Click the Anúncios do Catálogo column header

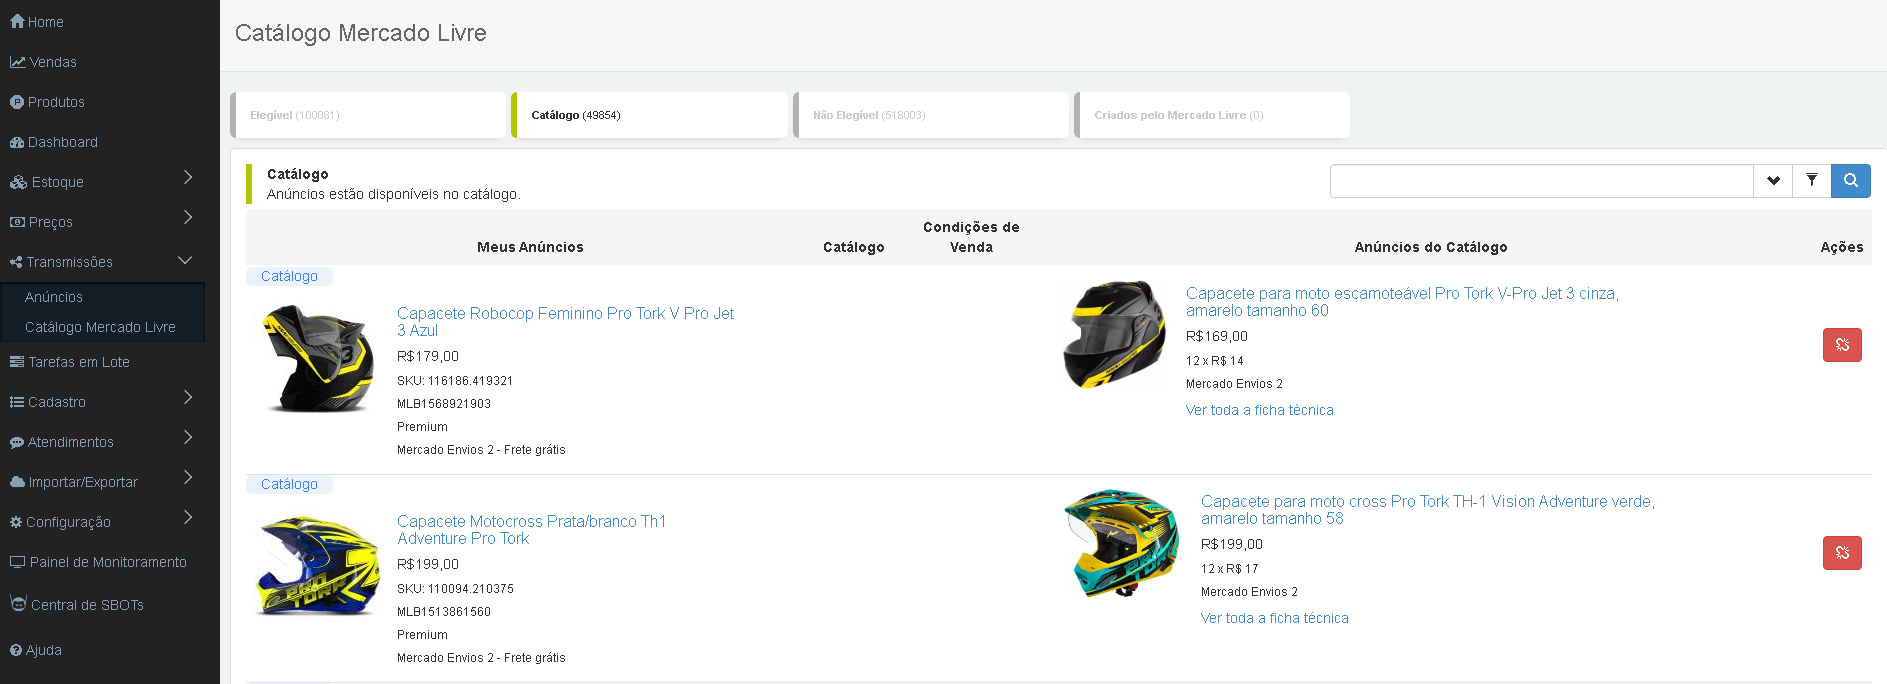[x=1431, y=247]
